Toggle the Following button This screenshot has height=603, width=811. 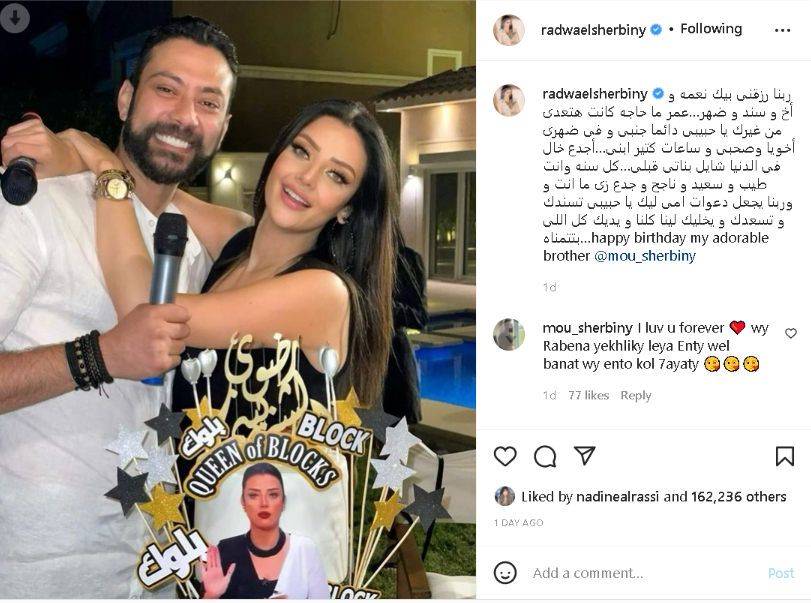click(x=711, y=29)
